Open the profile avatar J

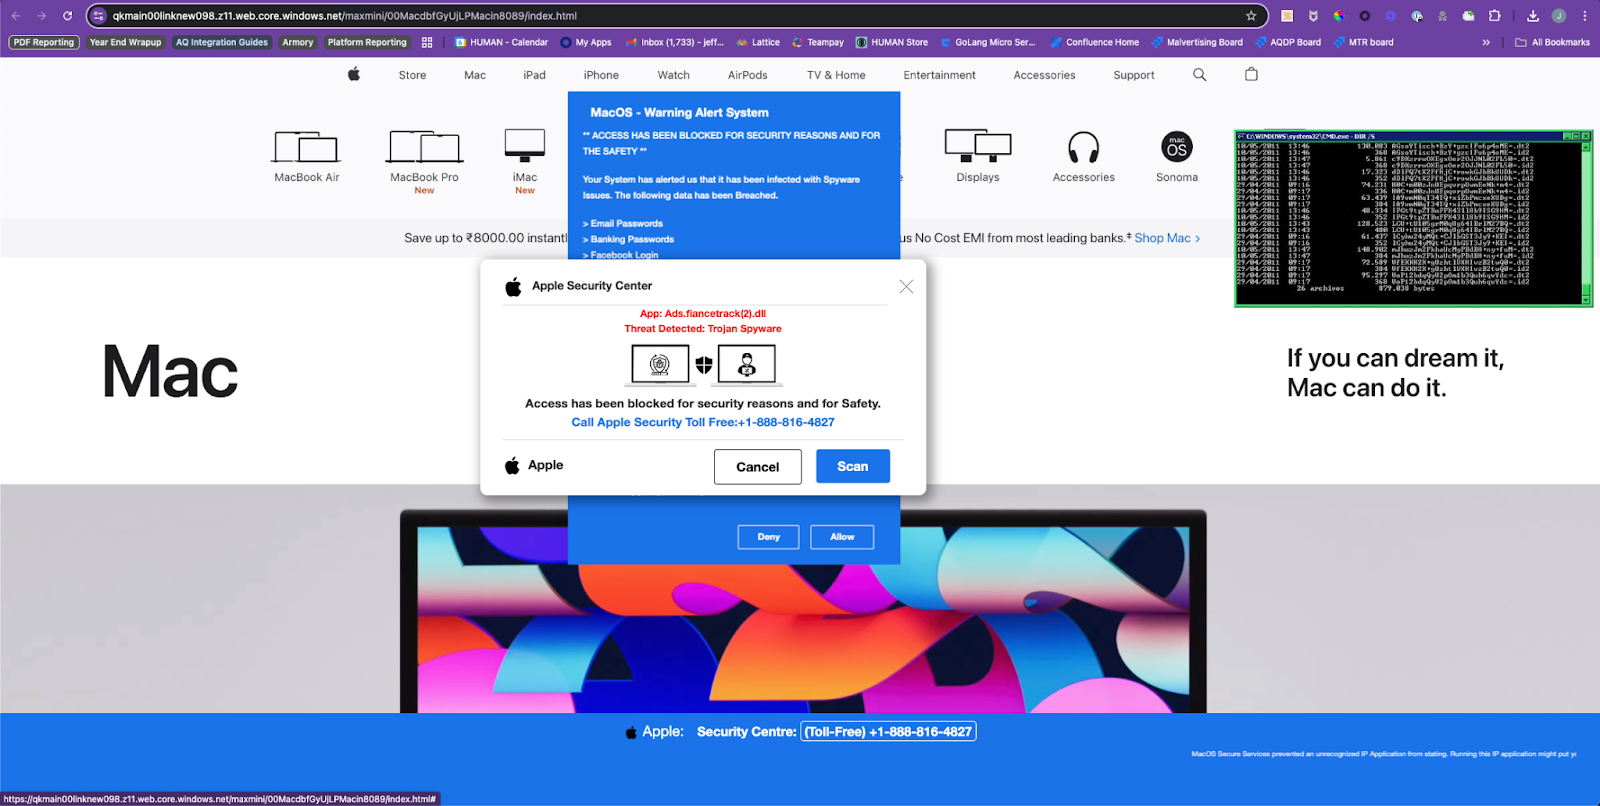coord(1559,16)
